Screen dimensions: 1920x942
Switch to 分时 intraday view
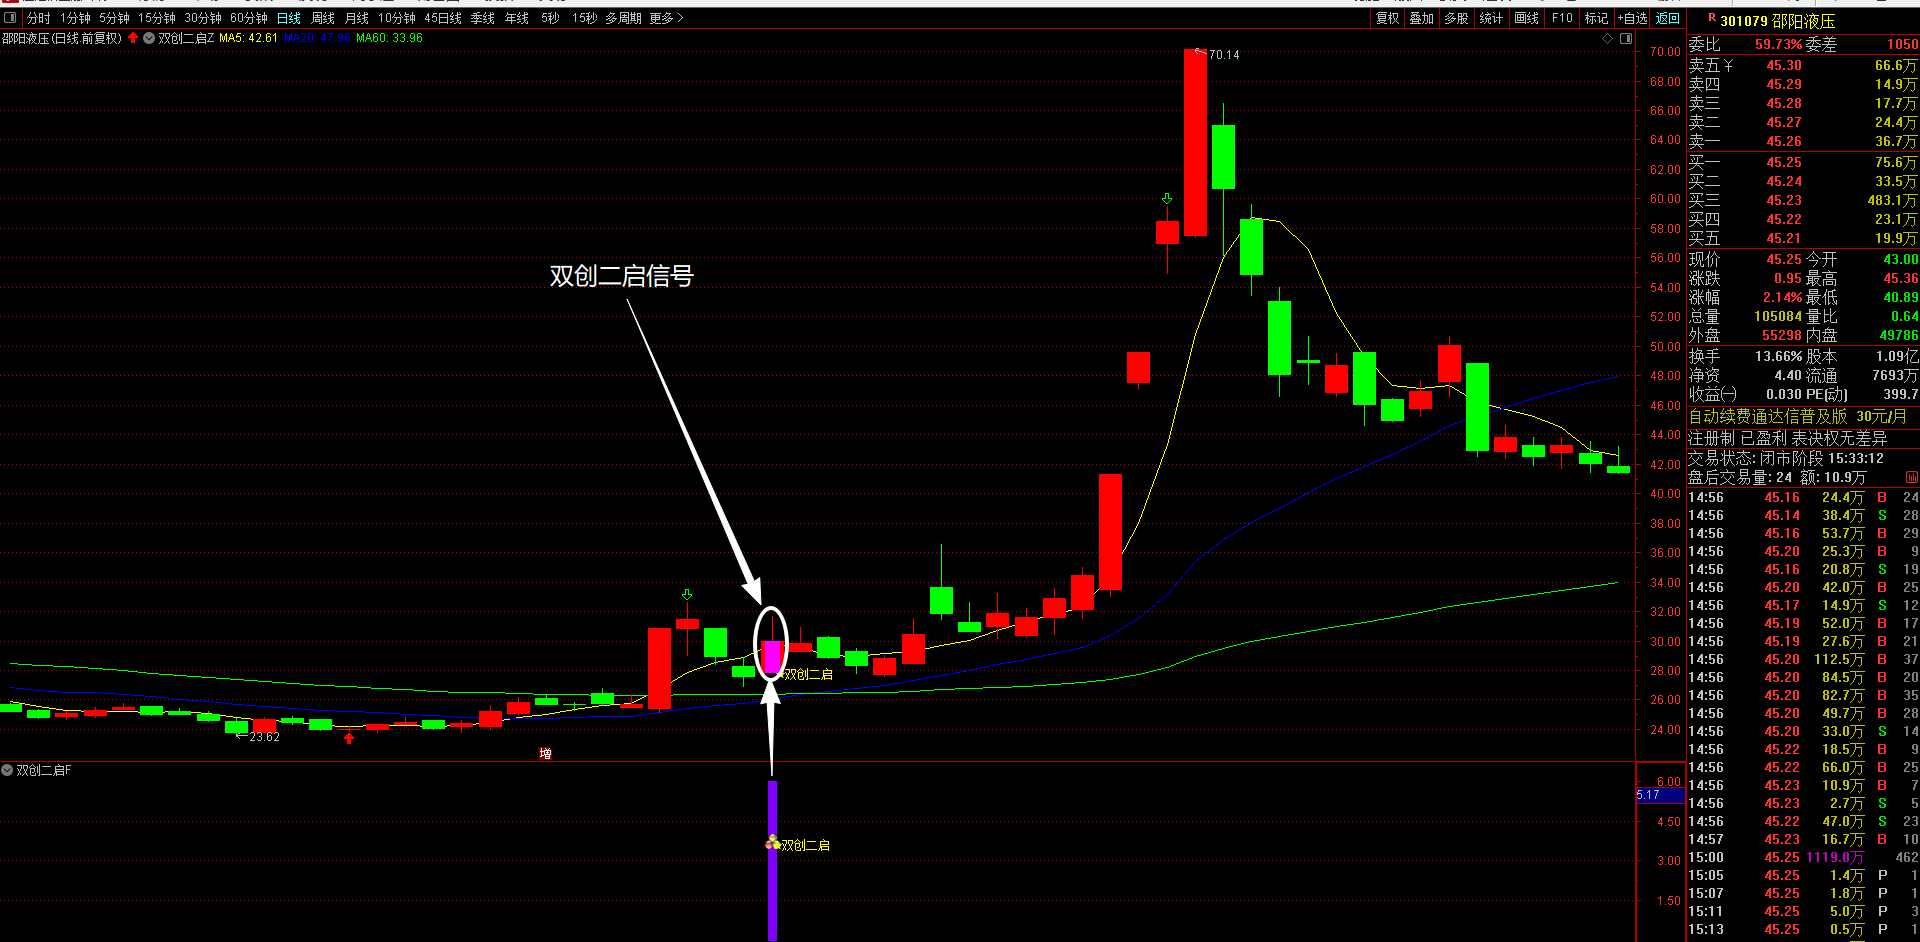click(38, 18)
